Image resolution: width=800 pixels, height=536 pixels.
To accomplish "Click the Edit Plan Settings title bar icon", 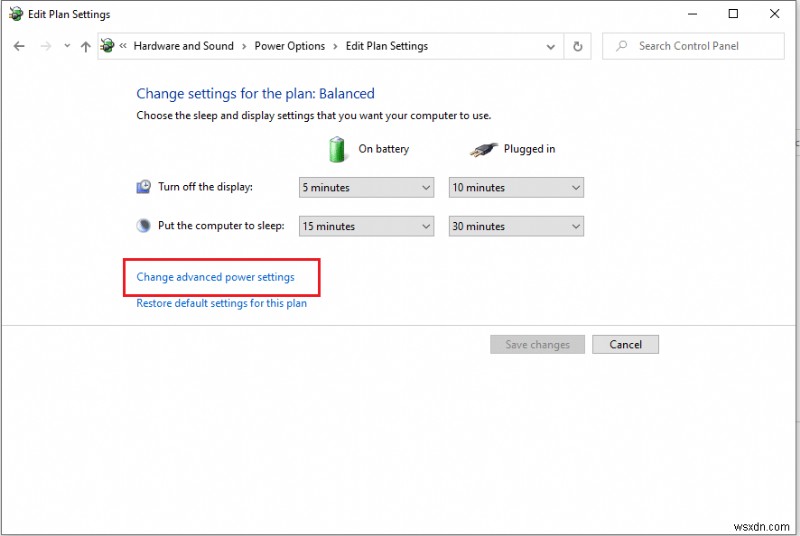I will coord(16,15).
